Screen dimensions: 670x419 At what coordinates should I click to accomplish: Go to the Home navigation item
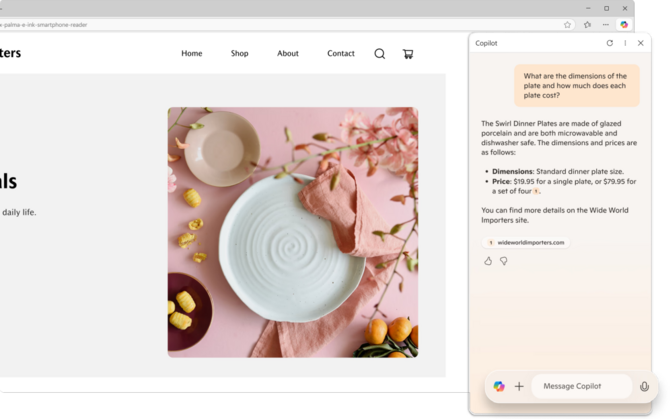click(x=191, y=54)
